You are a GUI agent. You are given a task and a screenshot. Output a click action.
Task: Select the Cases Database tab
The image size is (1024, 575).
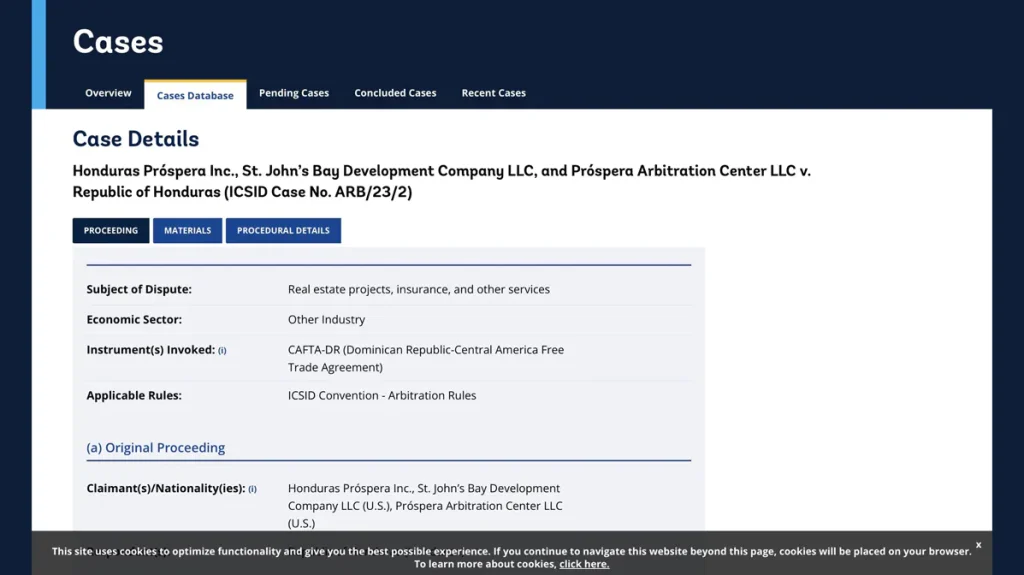click(x=195, y=95)
